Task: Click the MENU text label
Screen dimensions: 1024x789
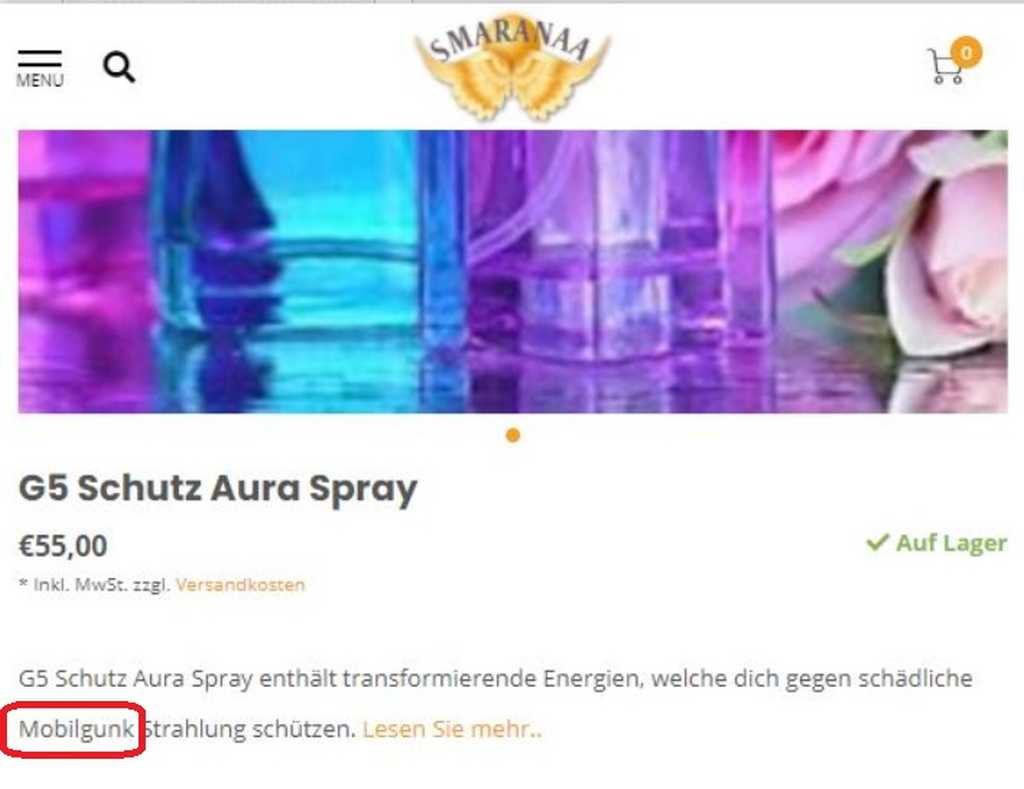Action: coord(40,80)
